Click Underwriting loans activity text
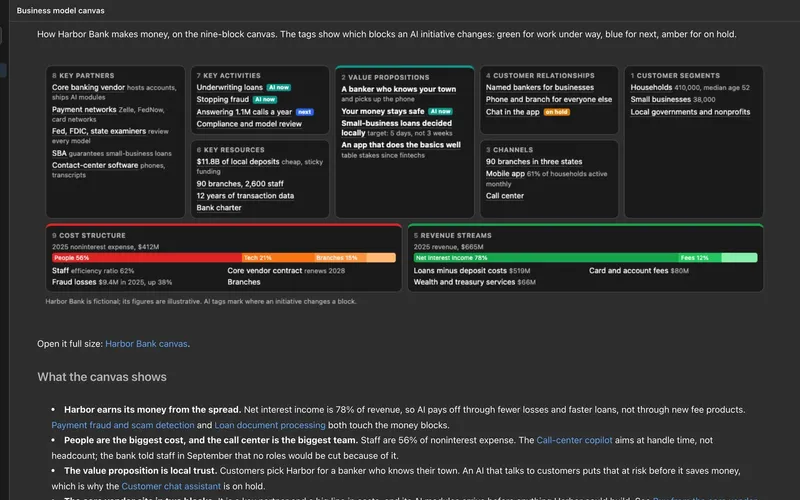 point(230,88)
